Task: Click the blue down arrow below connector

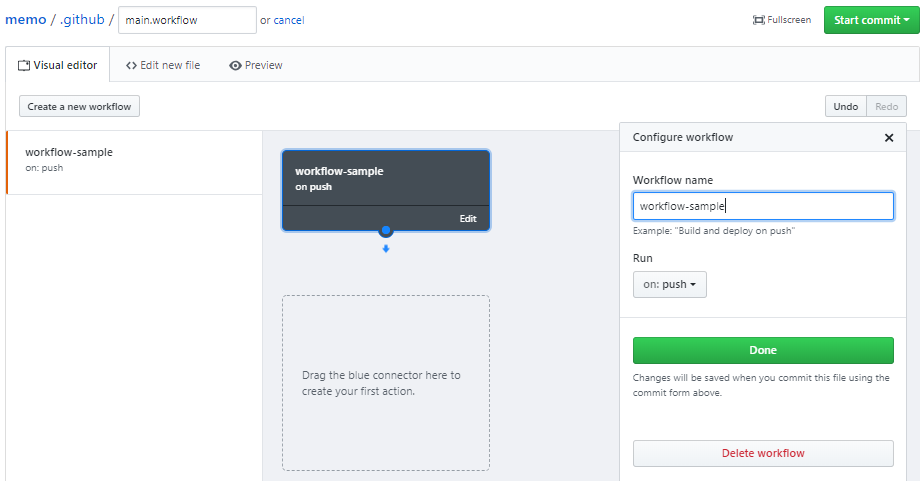Action: (x=386, y=248)
